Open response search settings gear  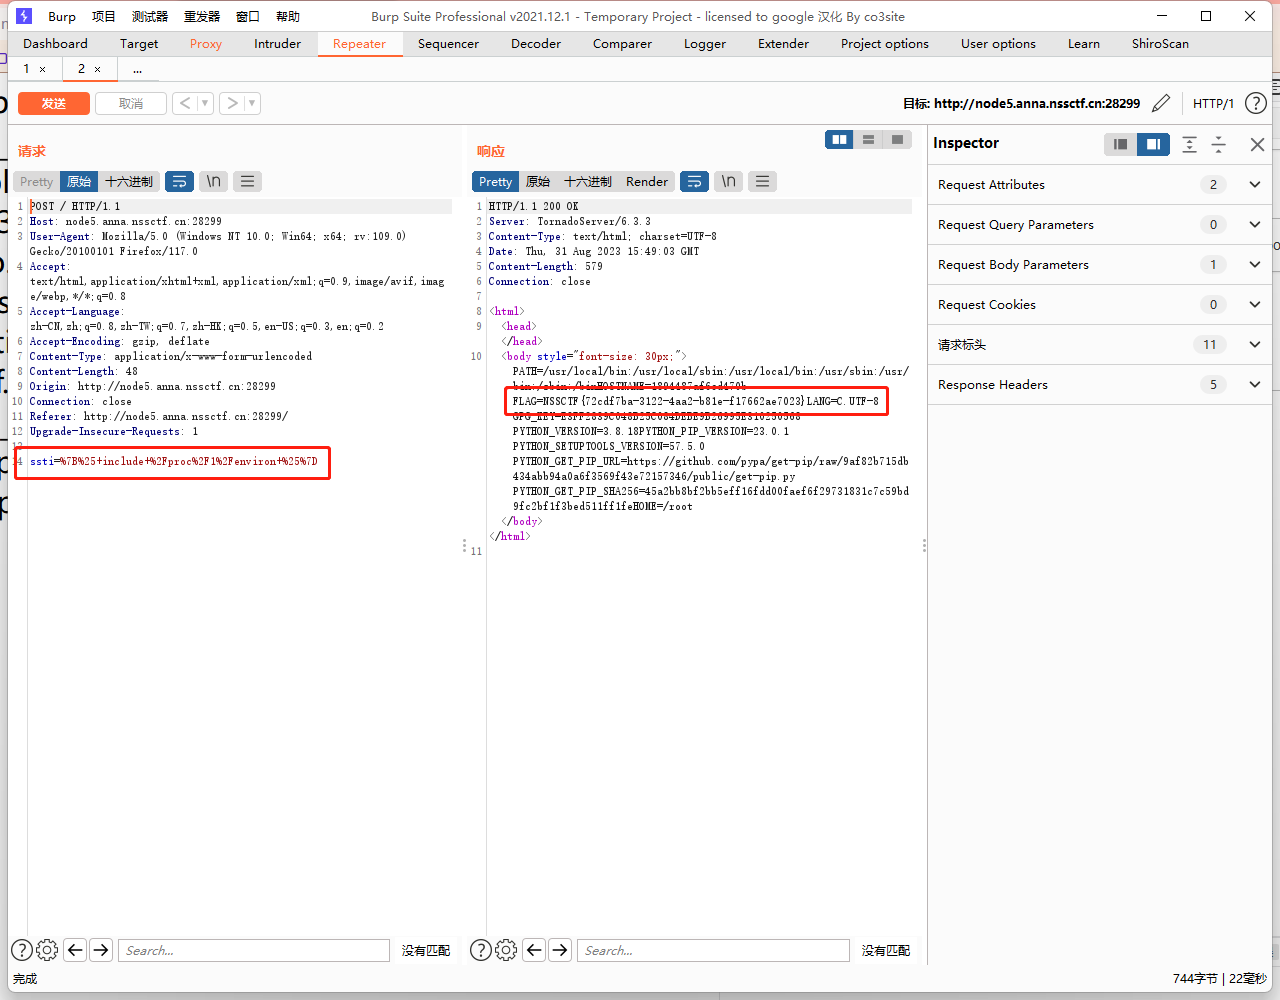click(x=506, y=950)
